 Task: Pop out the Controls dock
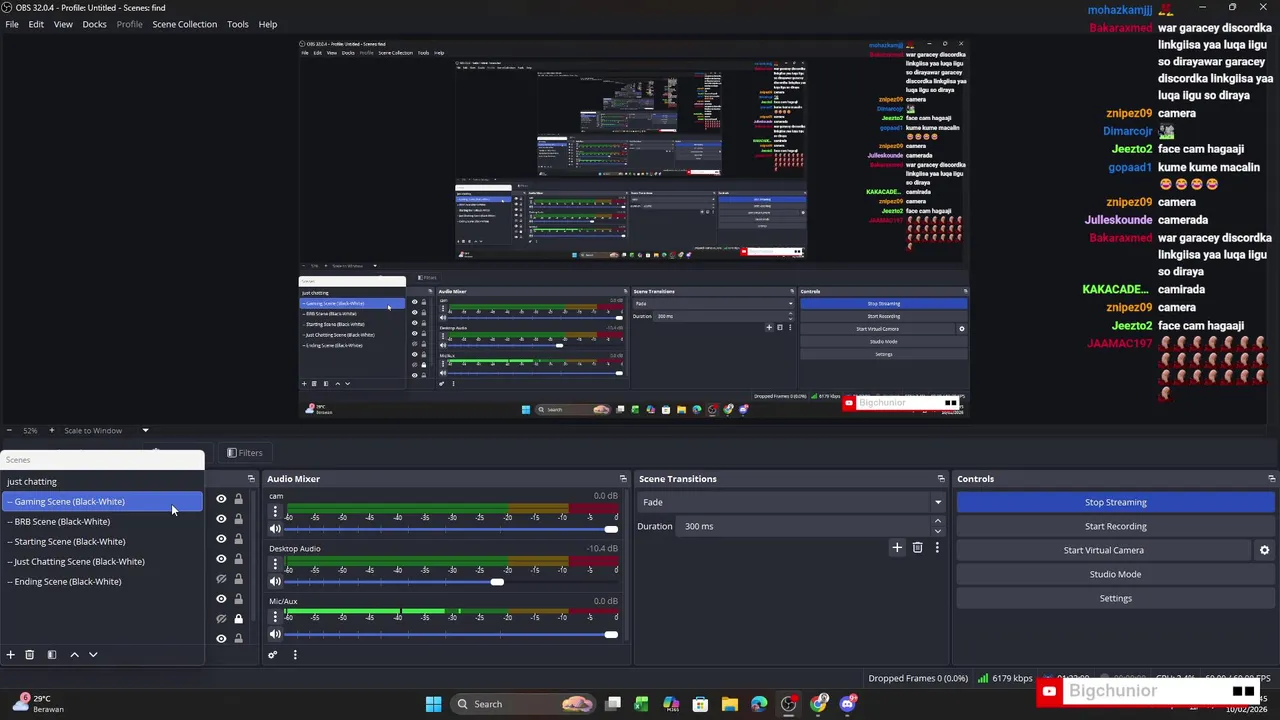click(1271, 479)
